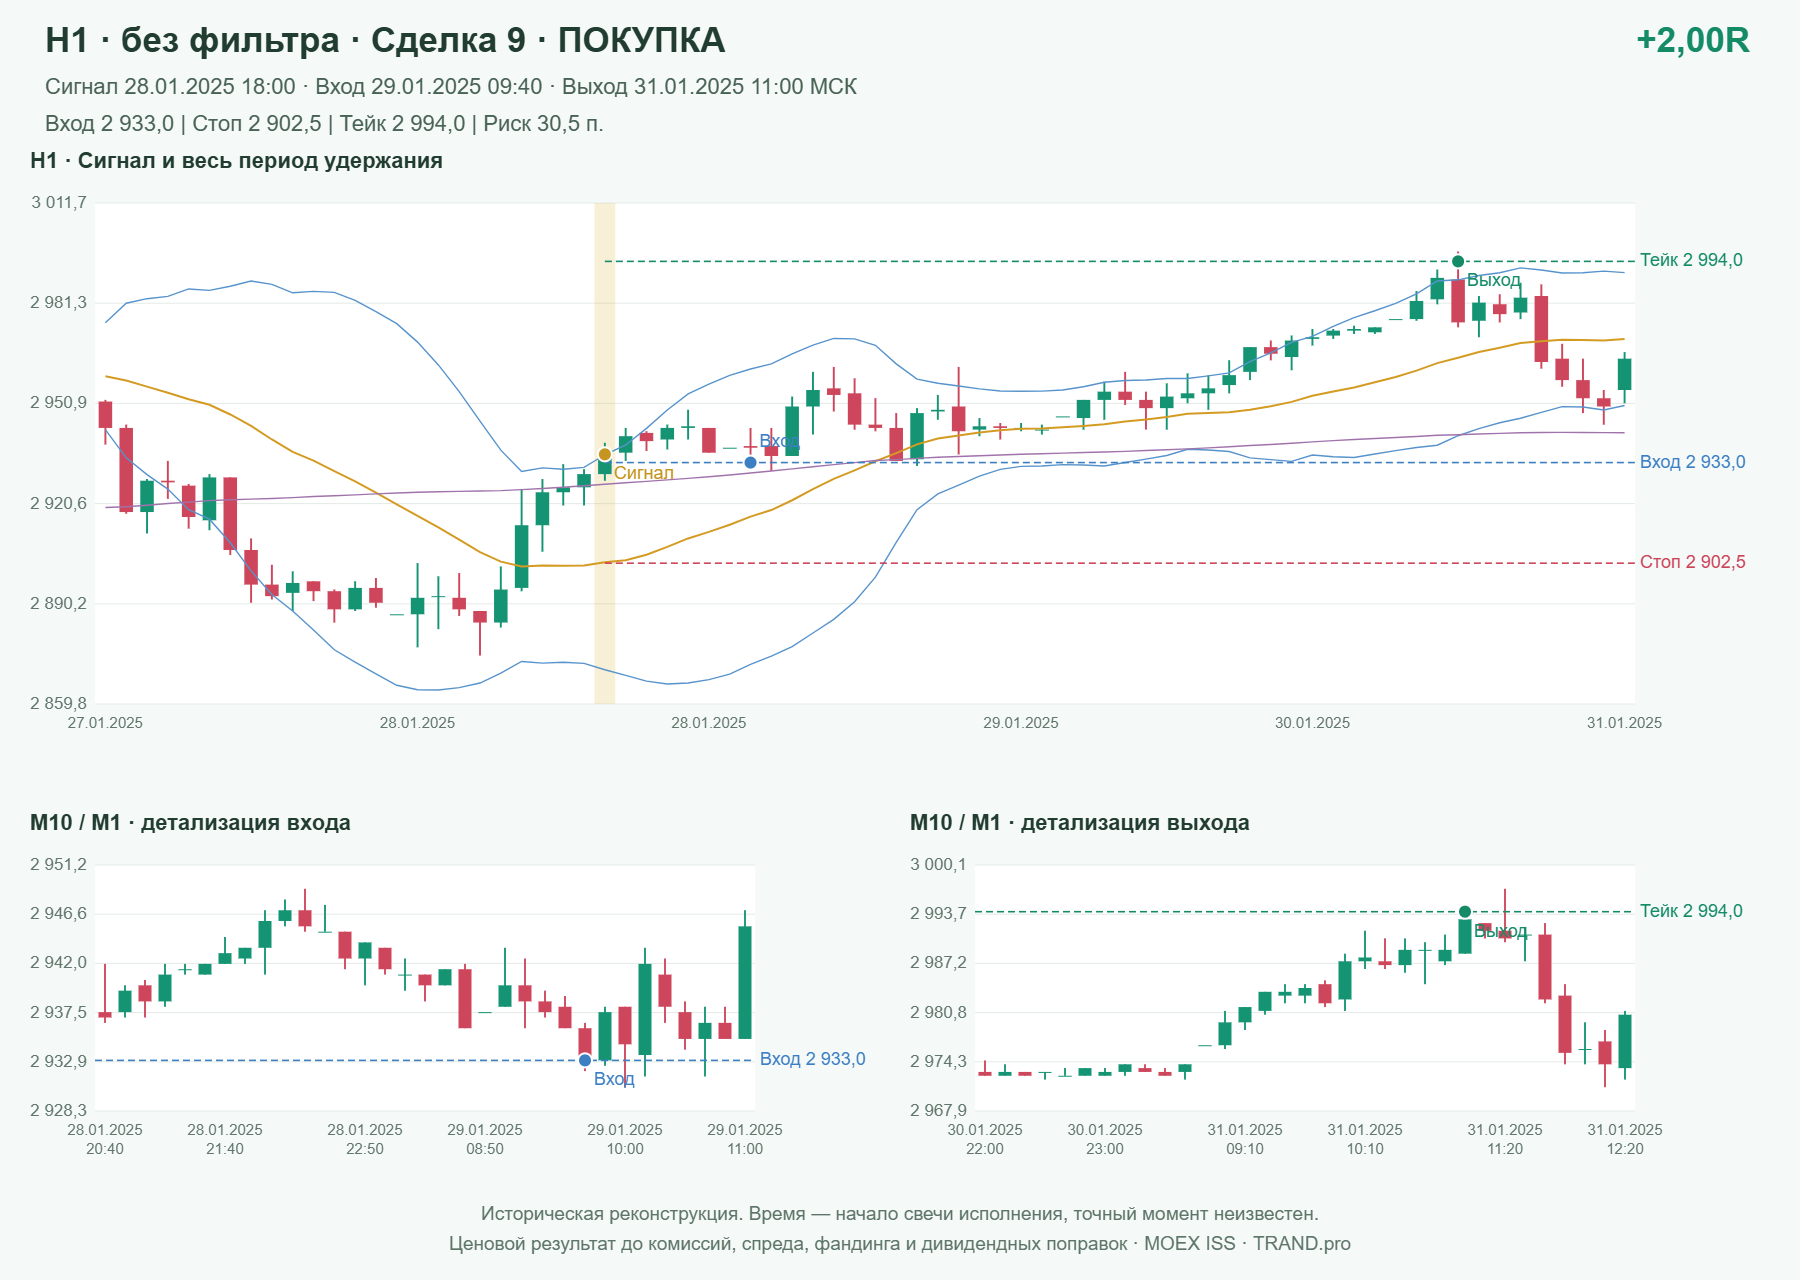Click the 30.01.2025 date on H1 axis
Screen dimensions: 1800x1280
(1312, 723)
